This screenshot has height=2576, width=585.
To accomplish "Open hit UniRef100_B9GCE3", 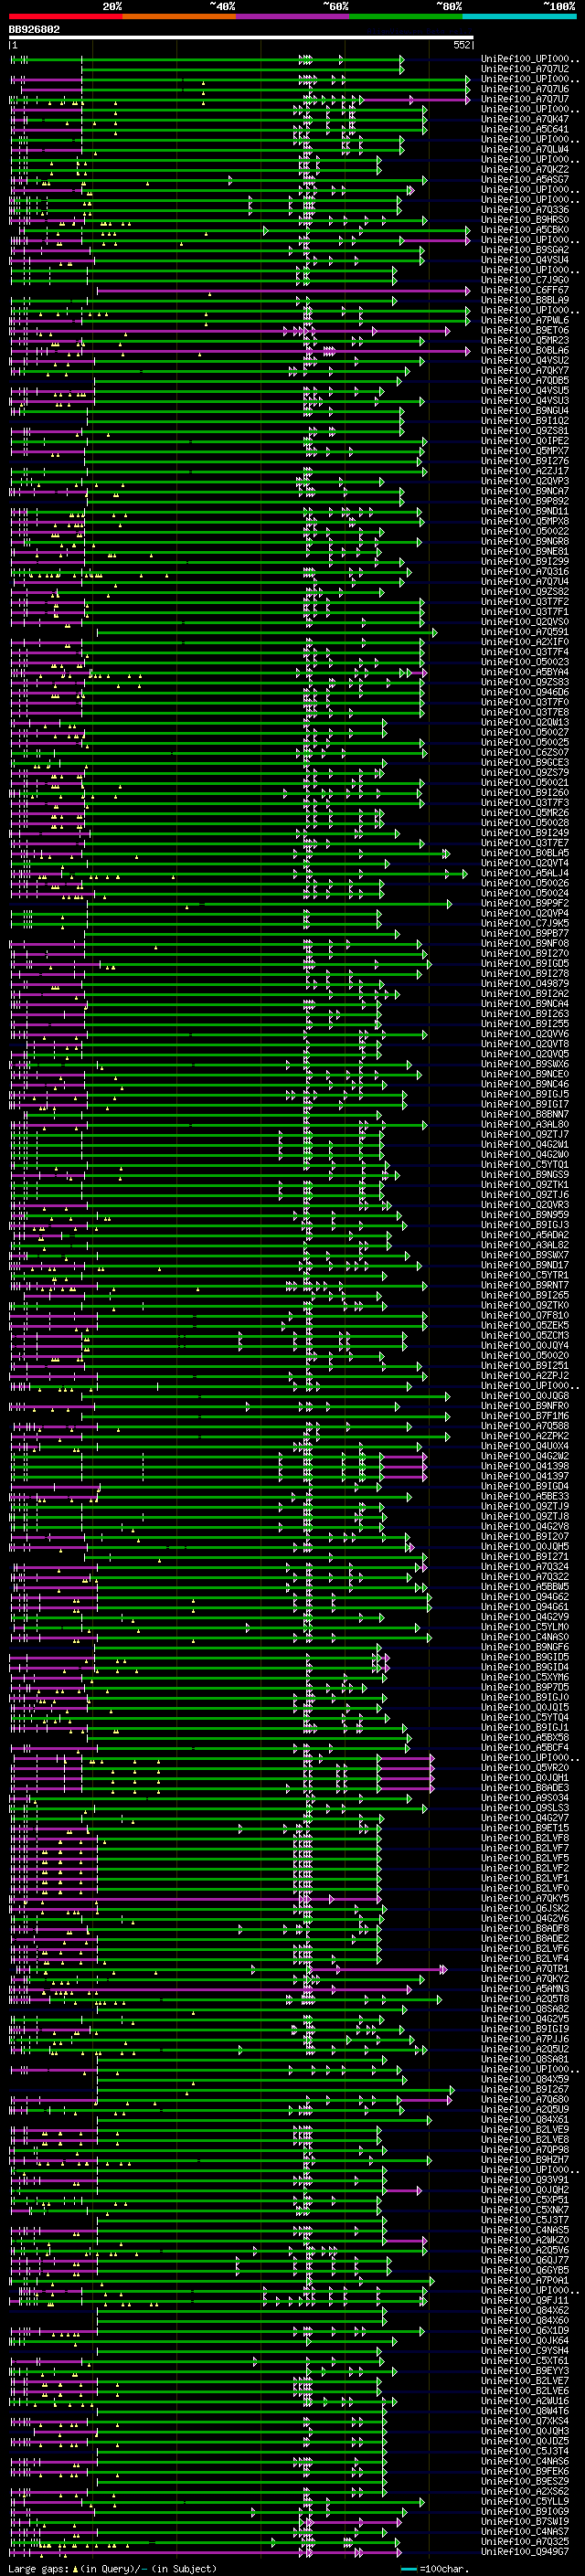I will click(x=525, y=763).
